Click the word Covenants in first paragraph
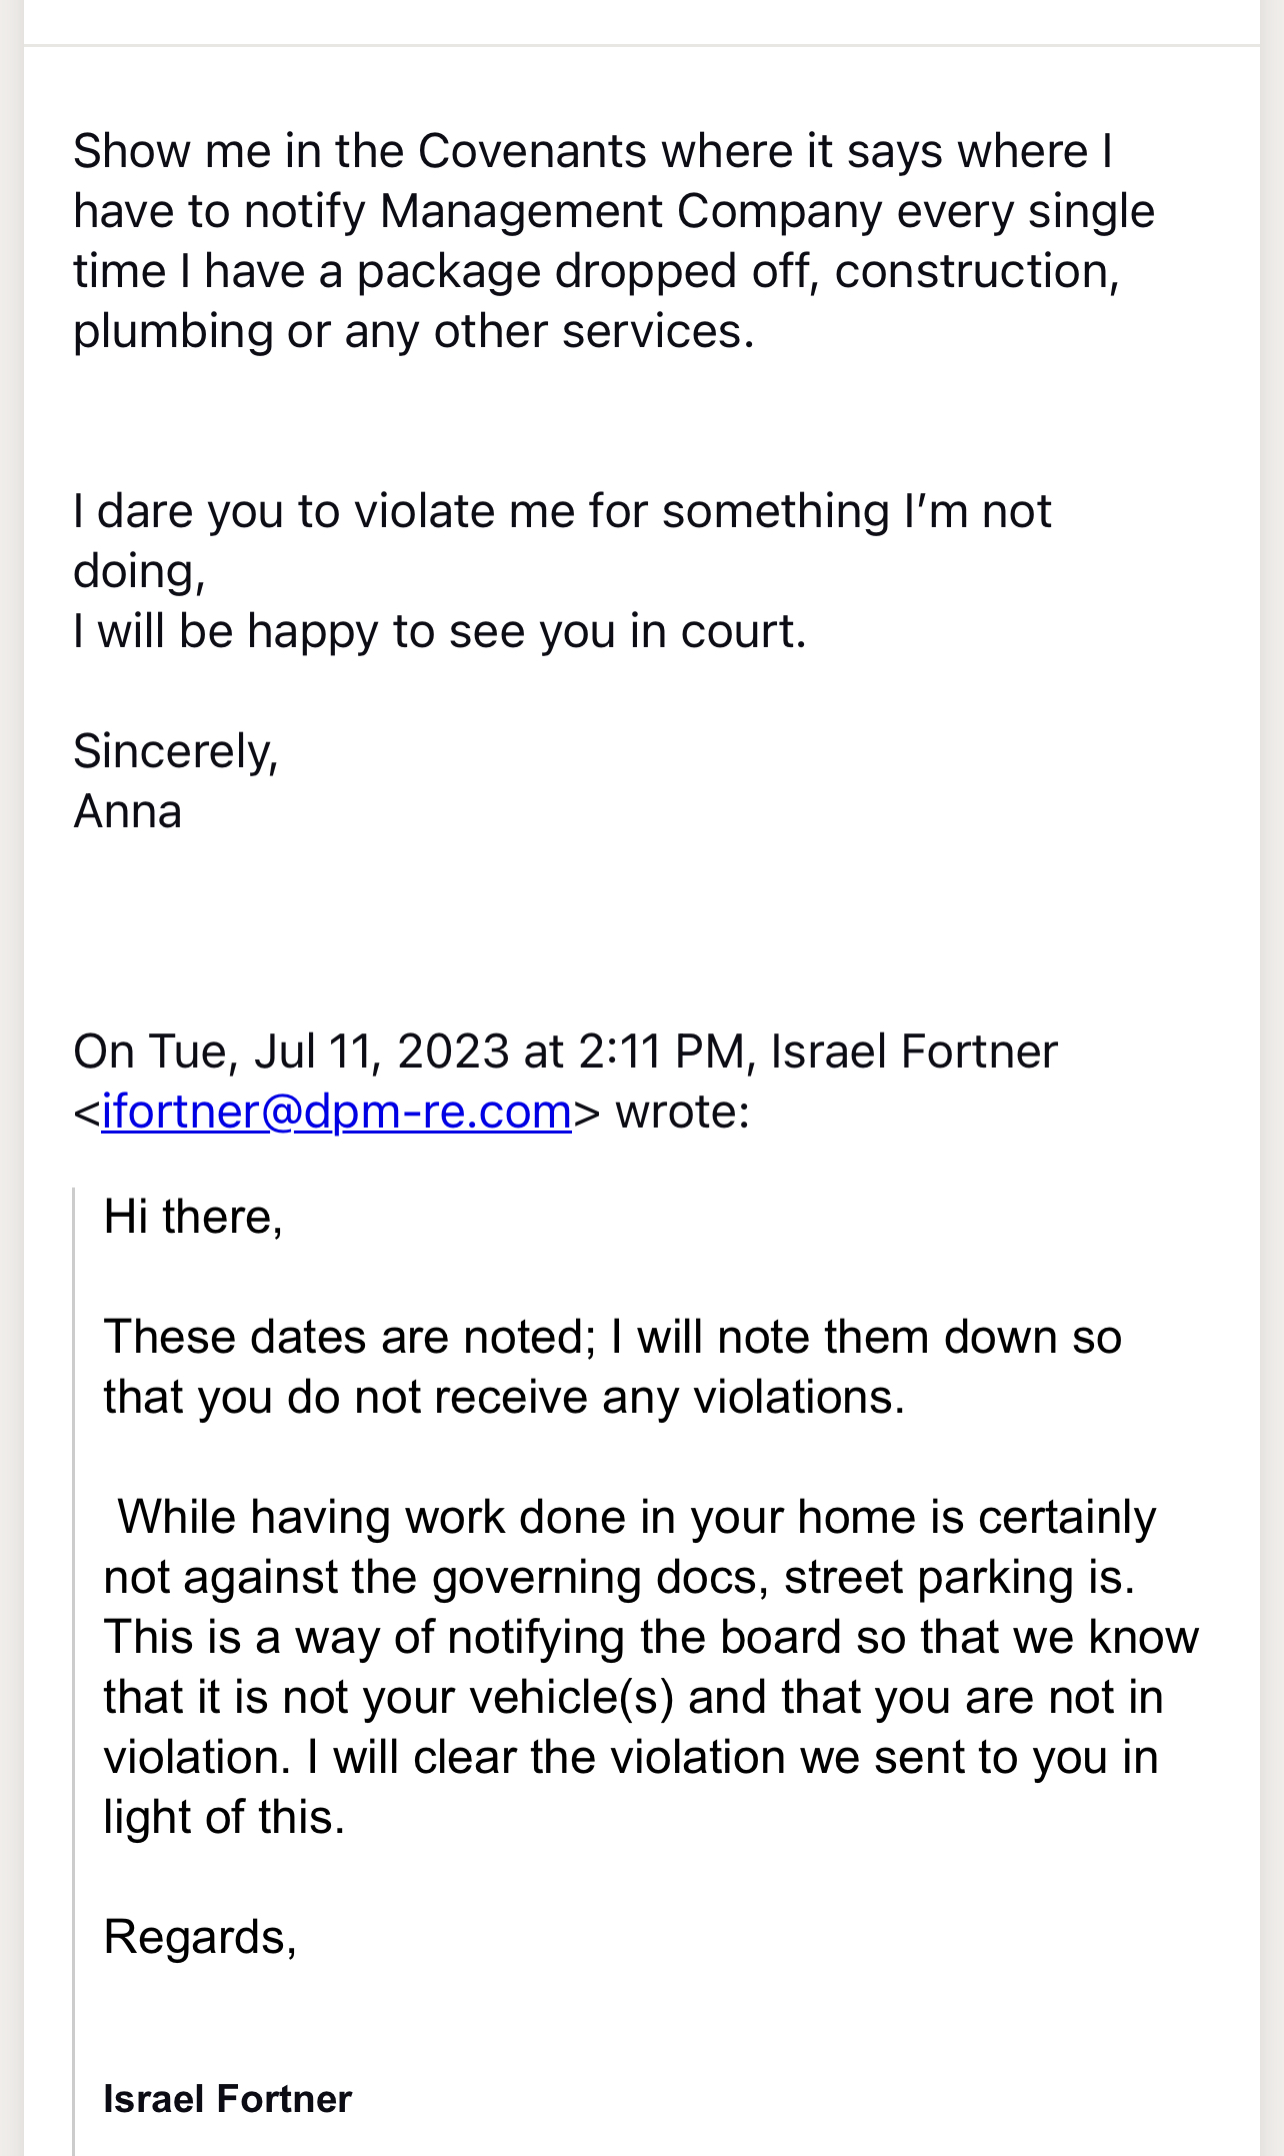Screen dimensions: 1284x2156 pos(533,151)
